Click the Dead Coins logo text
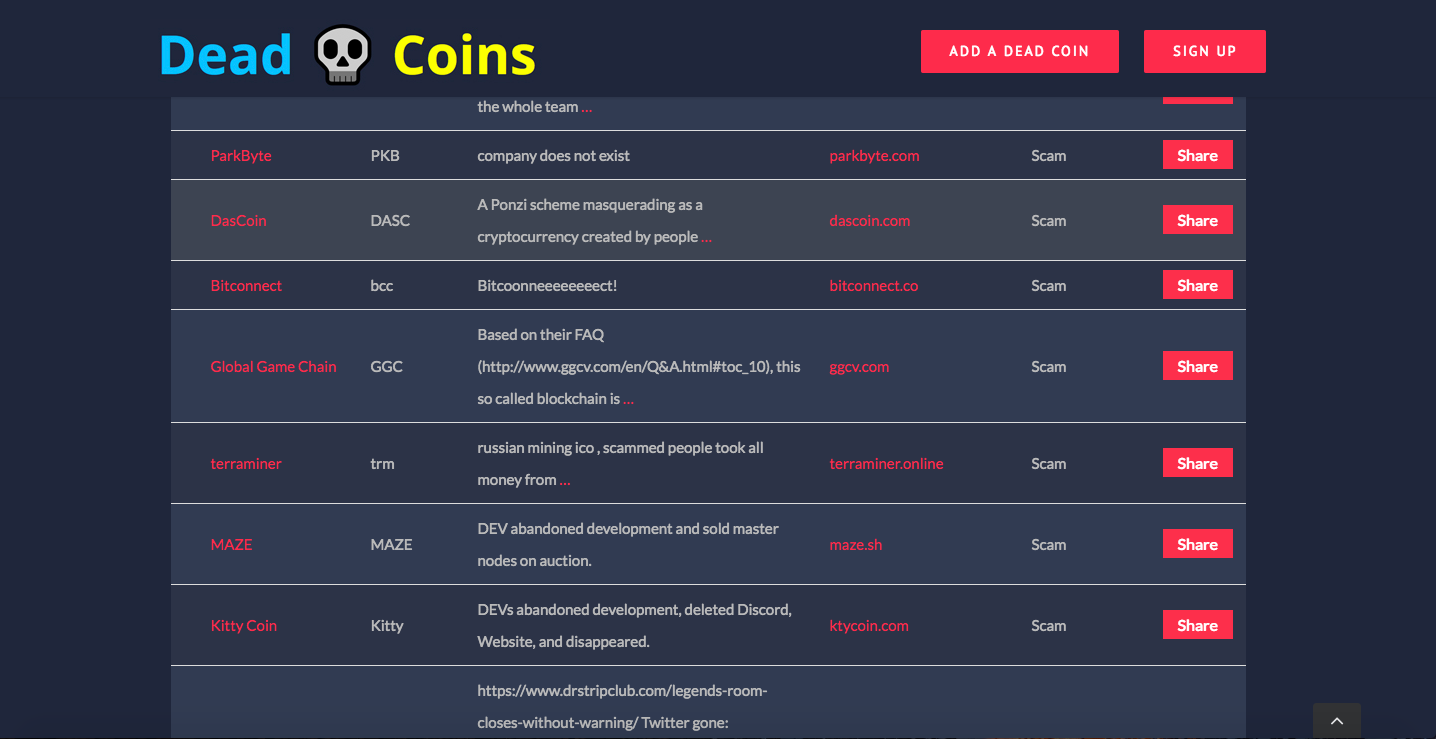Viewport: 1436px width, 739px height. point(348,54)
